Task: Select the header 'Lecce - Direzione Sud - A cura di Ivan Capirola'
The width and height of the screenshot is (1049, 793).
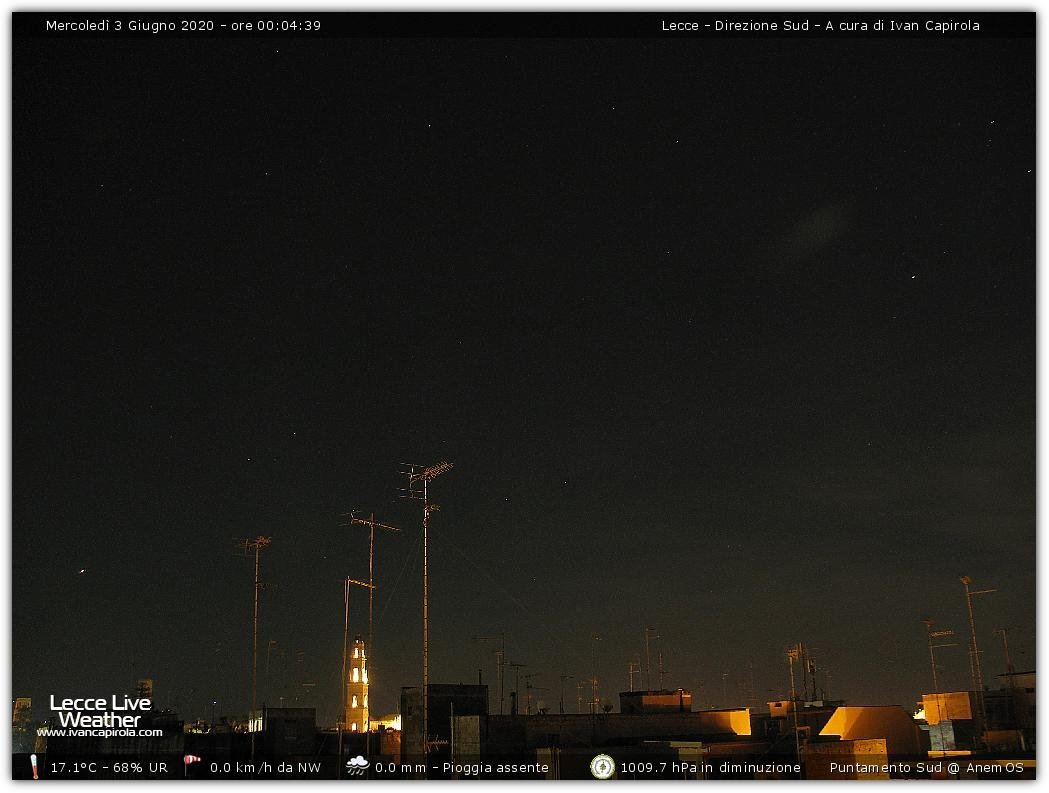Action: pos(820,25)
